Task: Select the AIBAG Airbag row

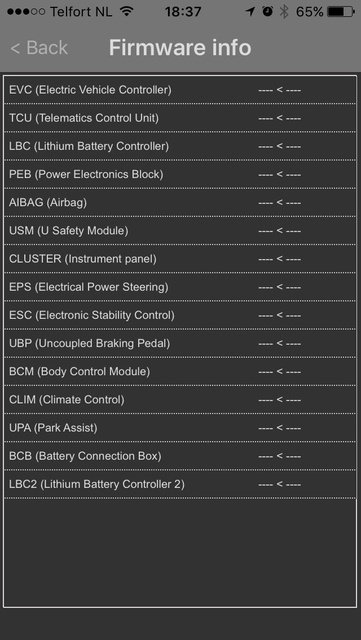Action: point(180,202)
